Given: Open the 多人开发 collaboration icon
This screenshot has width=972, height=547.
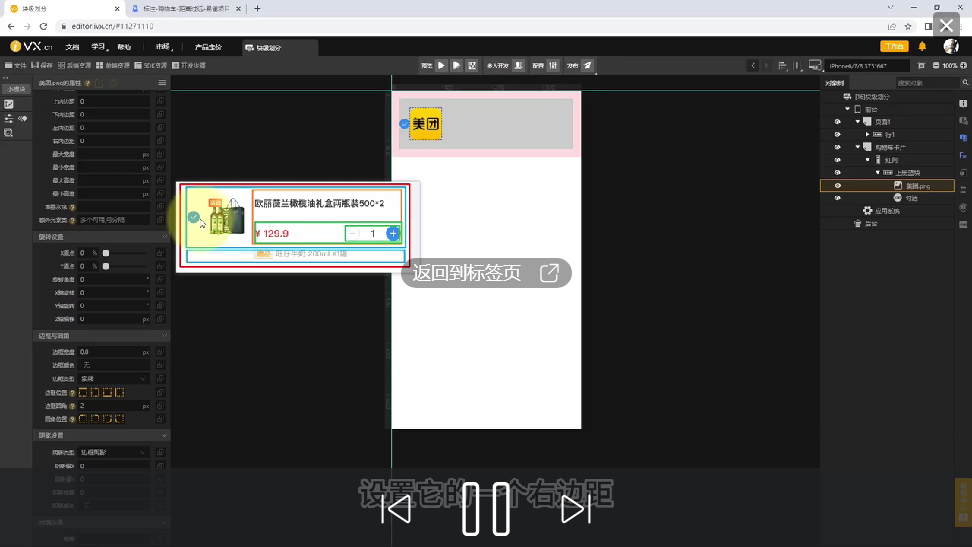Looking at the screenshot, I should tap(519, 65).
